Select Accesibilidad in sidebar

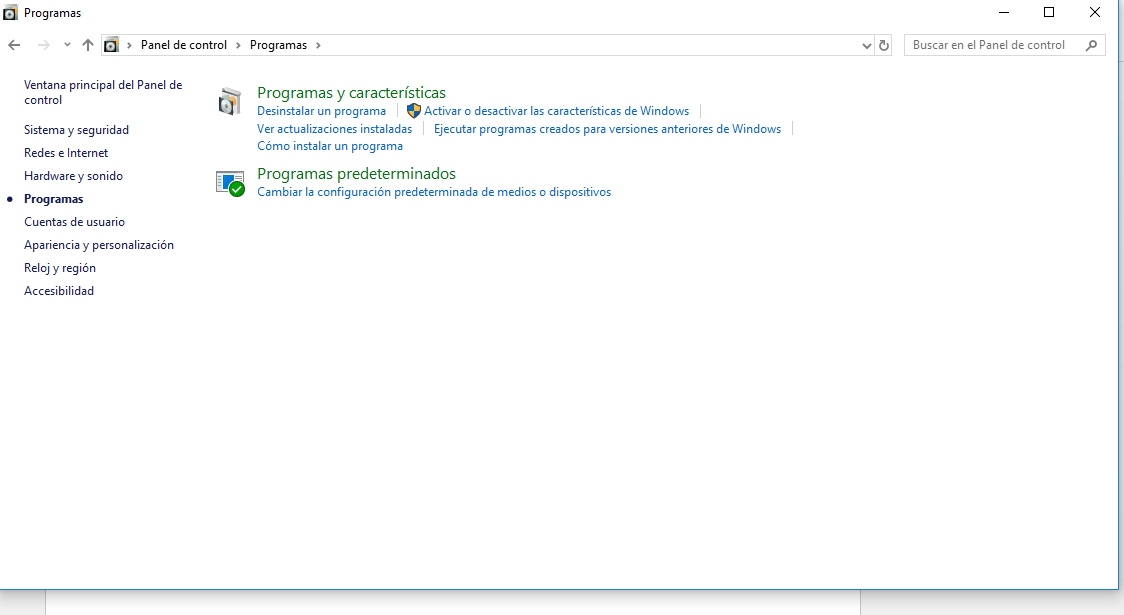(59, 290)
